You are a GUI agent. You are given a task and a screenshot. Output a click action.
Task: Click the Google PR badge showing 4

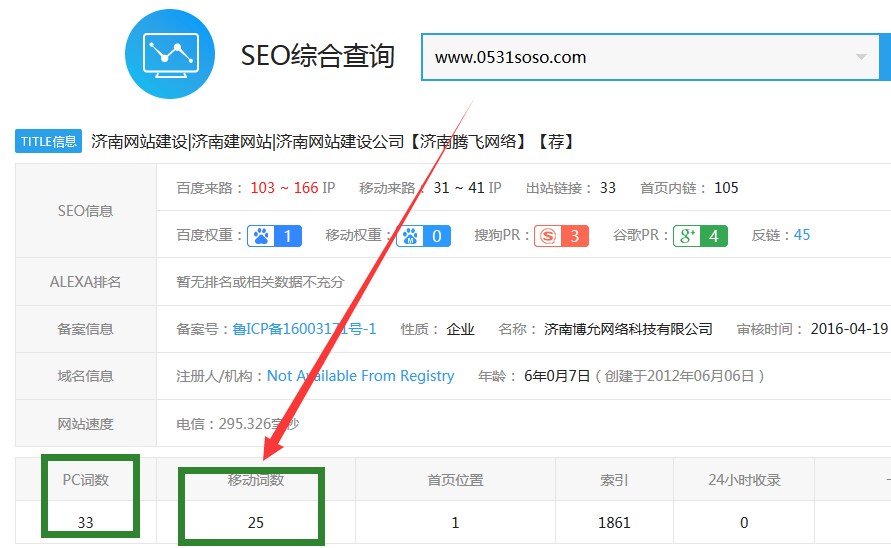[x=700, y=236]
